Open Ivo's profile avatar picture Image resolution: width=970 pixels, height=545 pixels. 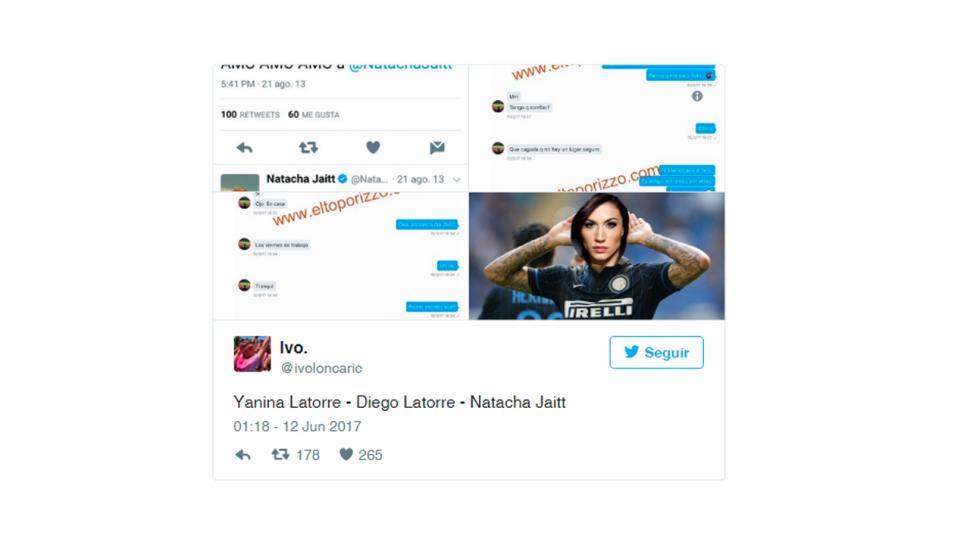(x=252, y=354)
